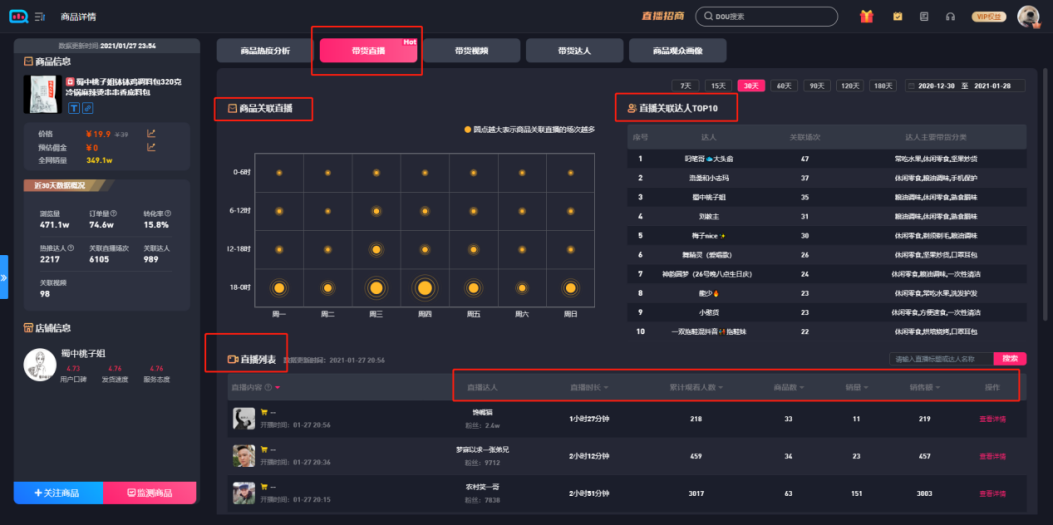Toggle the sidebar menu icon beside logo
1053x525 pixels.
click(x=40, y=17)
